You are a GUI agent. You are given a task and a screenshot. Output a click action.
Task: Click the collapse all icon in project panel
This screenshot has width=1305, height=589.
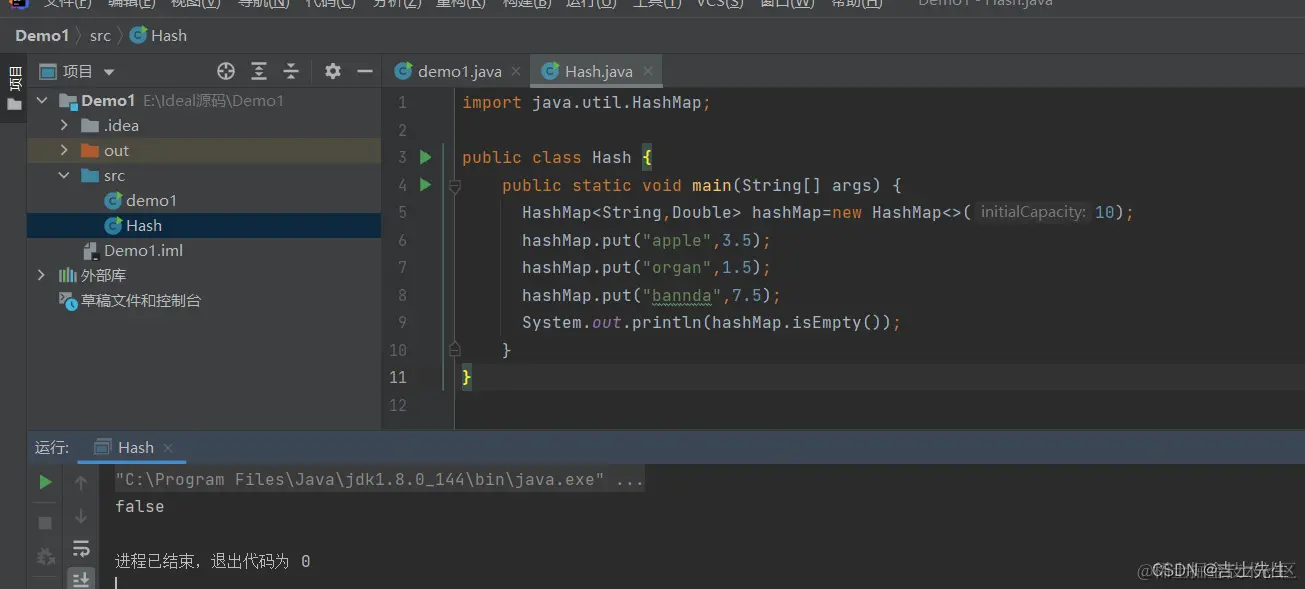tap(291, 71)
